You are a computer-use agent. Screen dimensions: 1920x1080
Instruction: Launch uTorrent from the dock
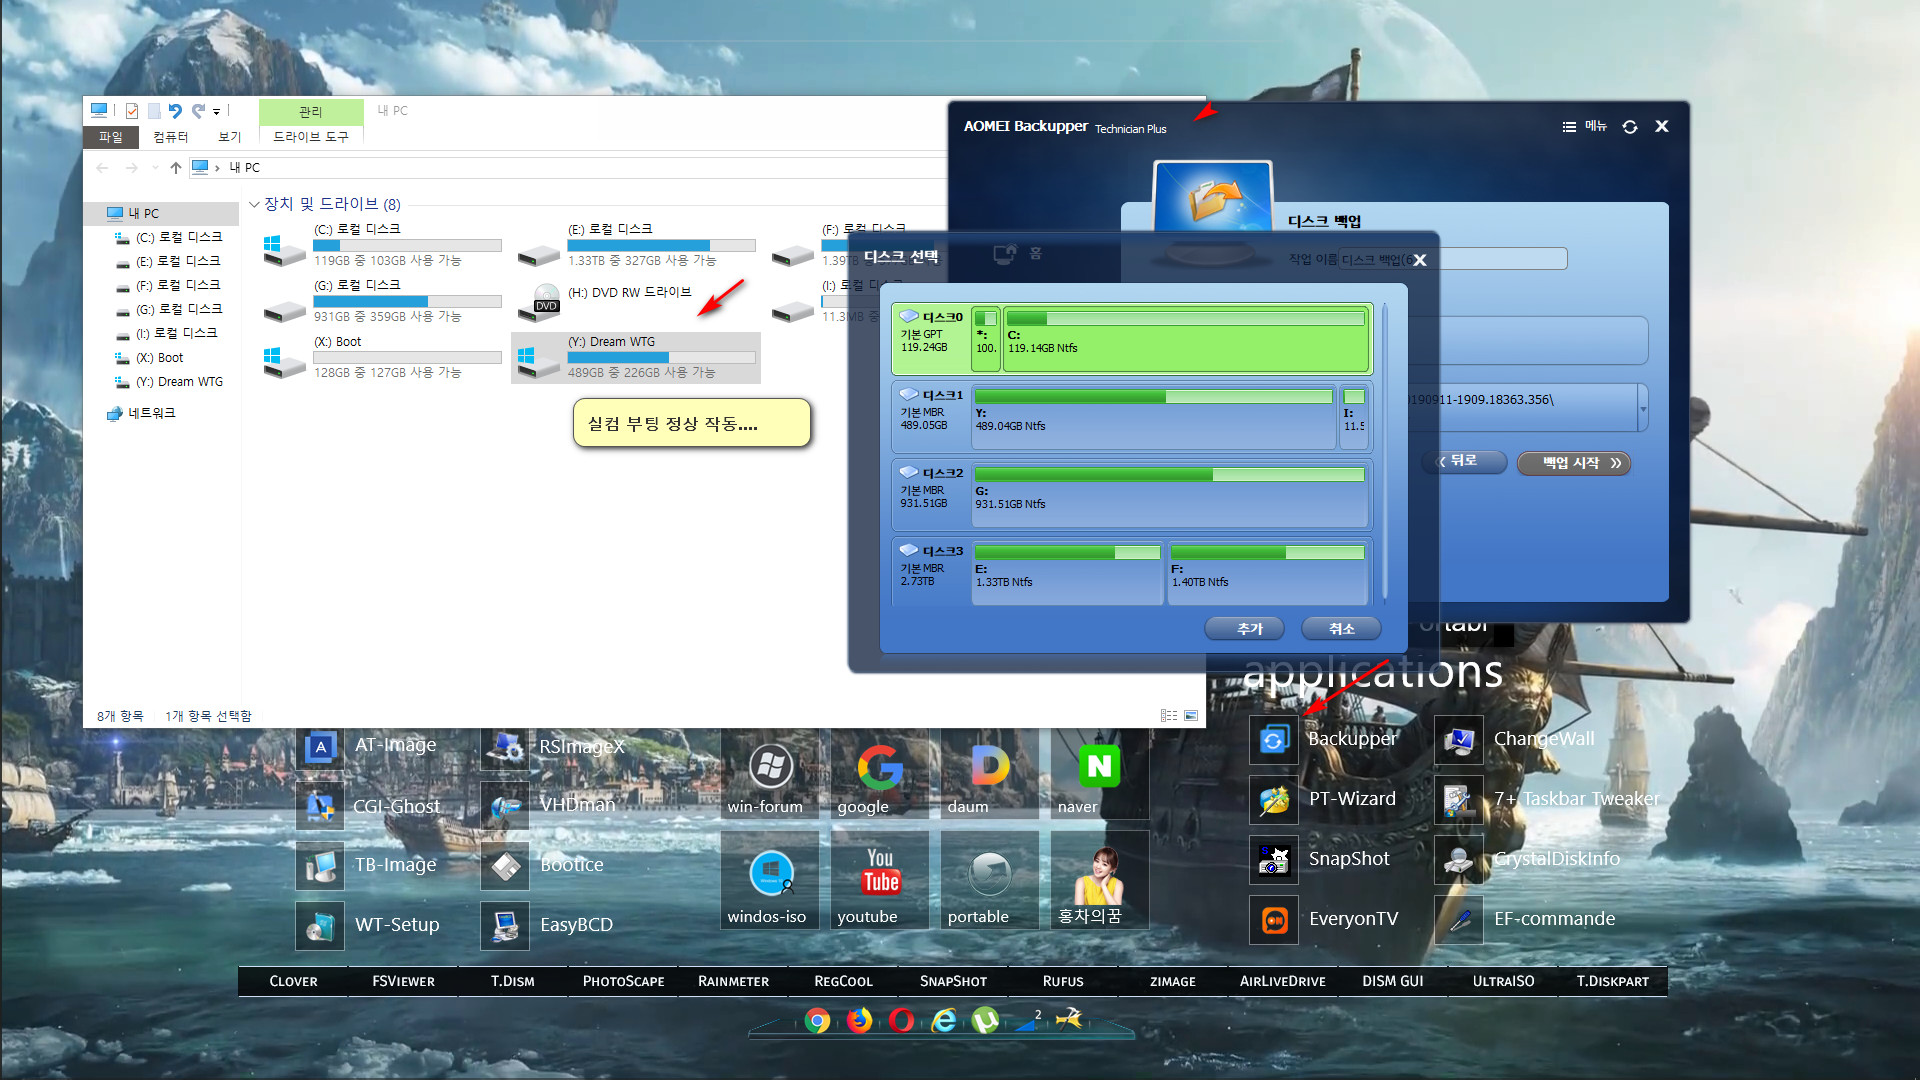[985, 1020]
